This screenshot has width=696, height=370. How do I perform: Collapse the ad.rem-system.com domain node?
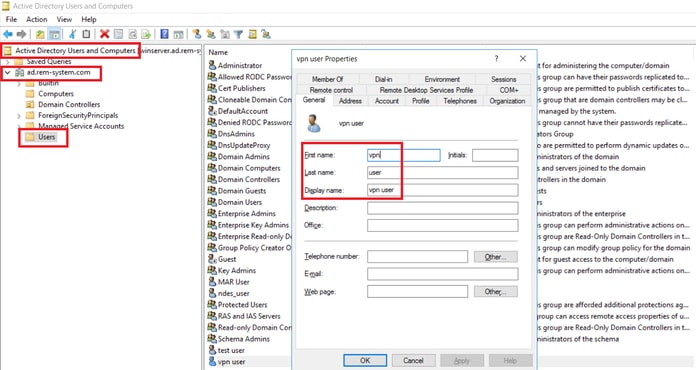(x=8, y=72)
